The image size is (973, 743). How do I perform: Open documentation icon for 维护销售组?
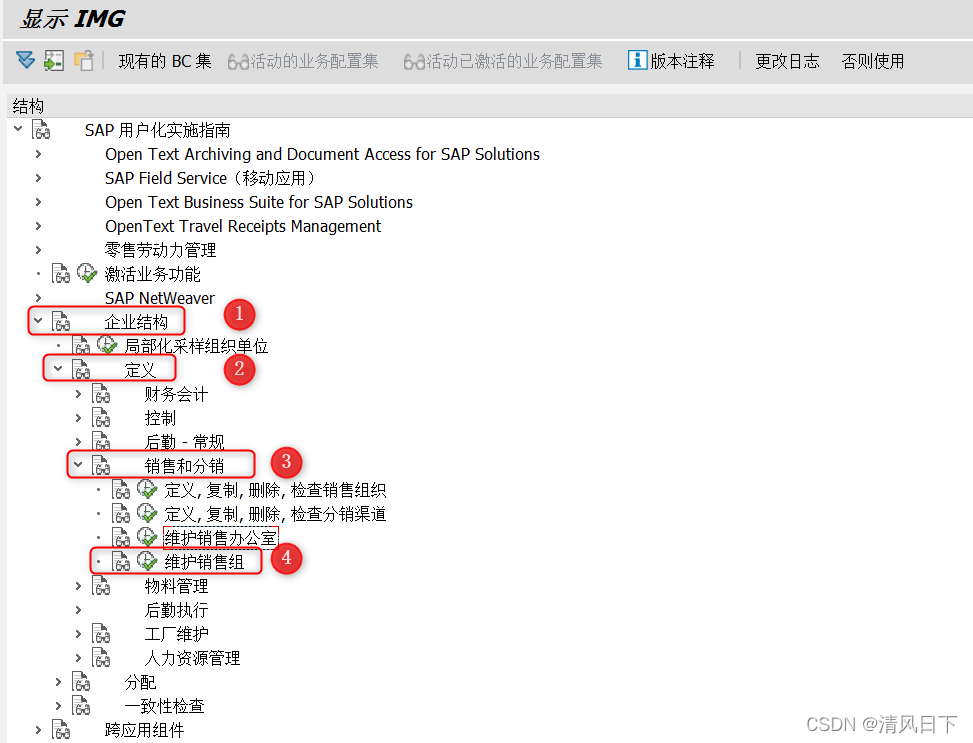pos(121,562)
